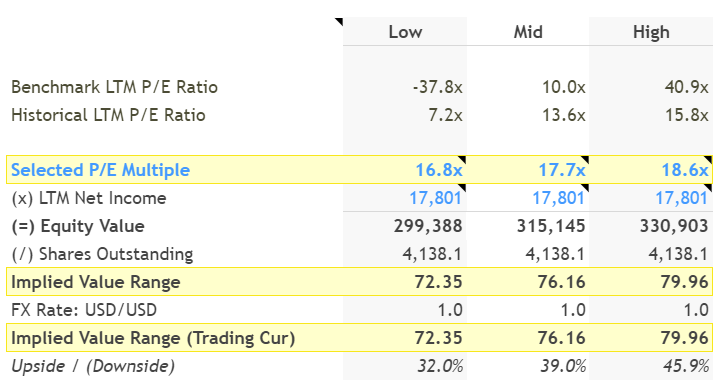Select the High column header
Viewport: 718px width, 387px height.
(651, 32)
